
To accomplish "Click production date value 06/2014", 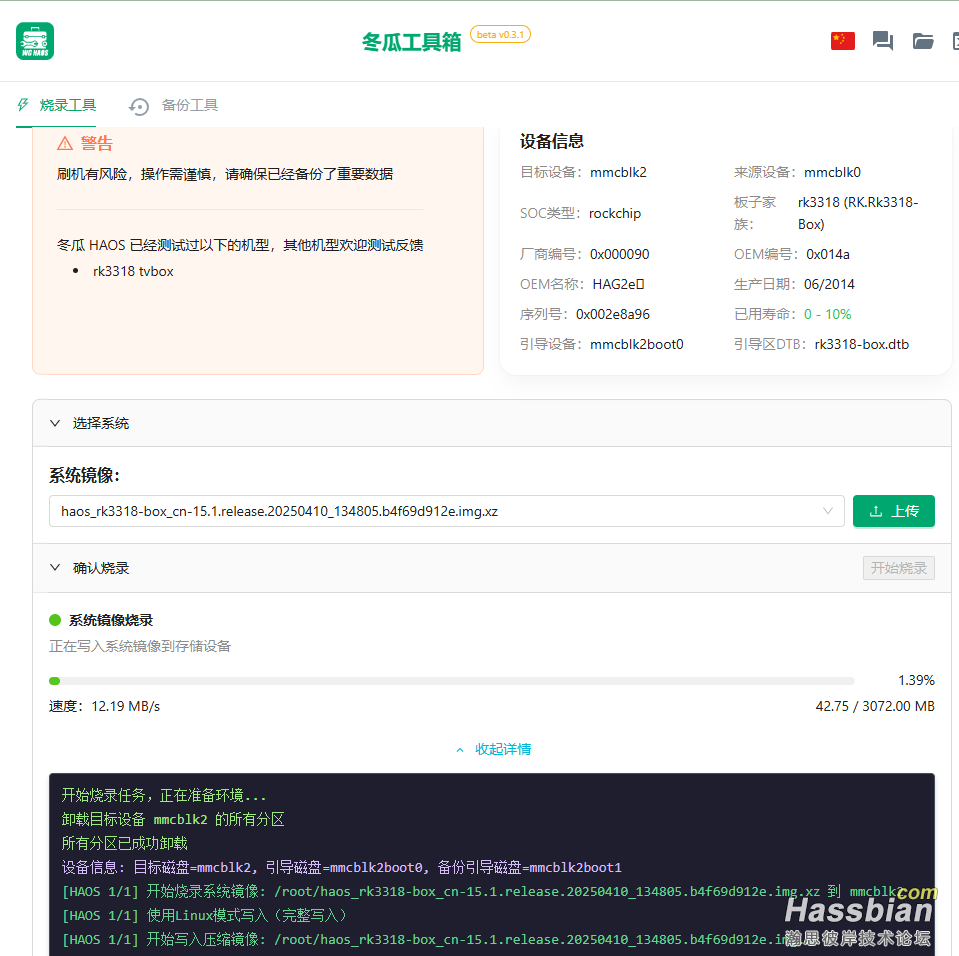I will click(x=829, y=284).
